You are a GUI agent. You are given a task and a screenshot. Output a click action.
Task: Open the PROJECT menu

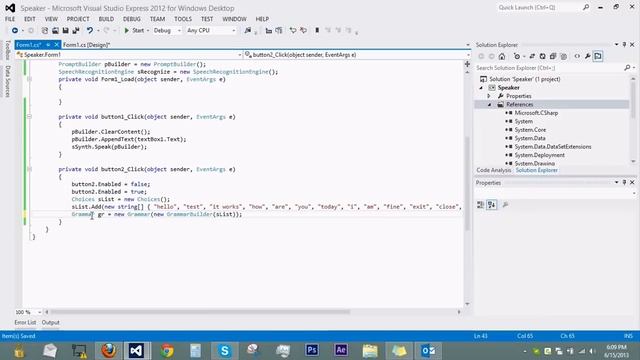(78, 19)
